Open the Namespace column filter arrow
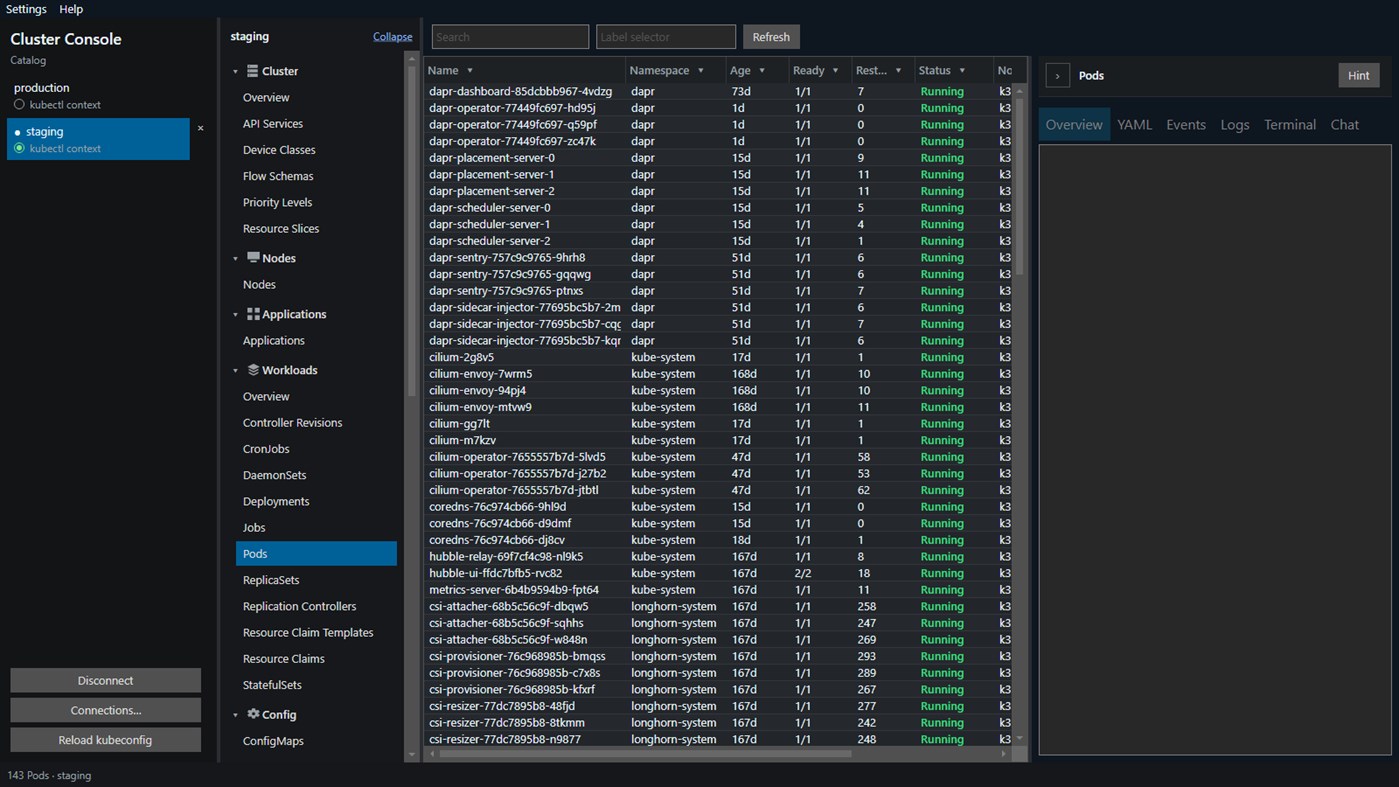The height and width of the screenshot is (787, 1399). coord(700,71)
